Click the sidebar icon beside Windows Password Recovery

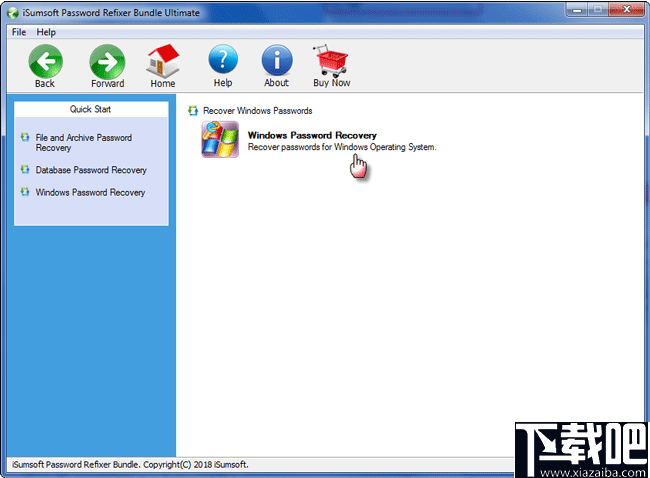coord(25,192)
